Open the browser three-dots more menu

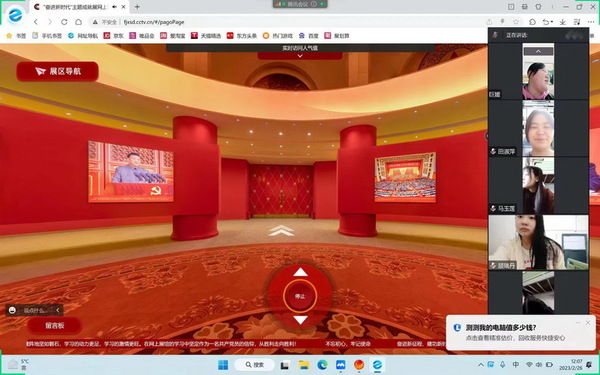pyautogui.click(x=590, y=22)
